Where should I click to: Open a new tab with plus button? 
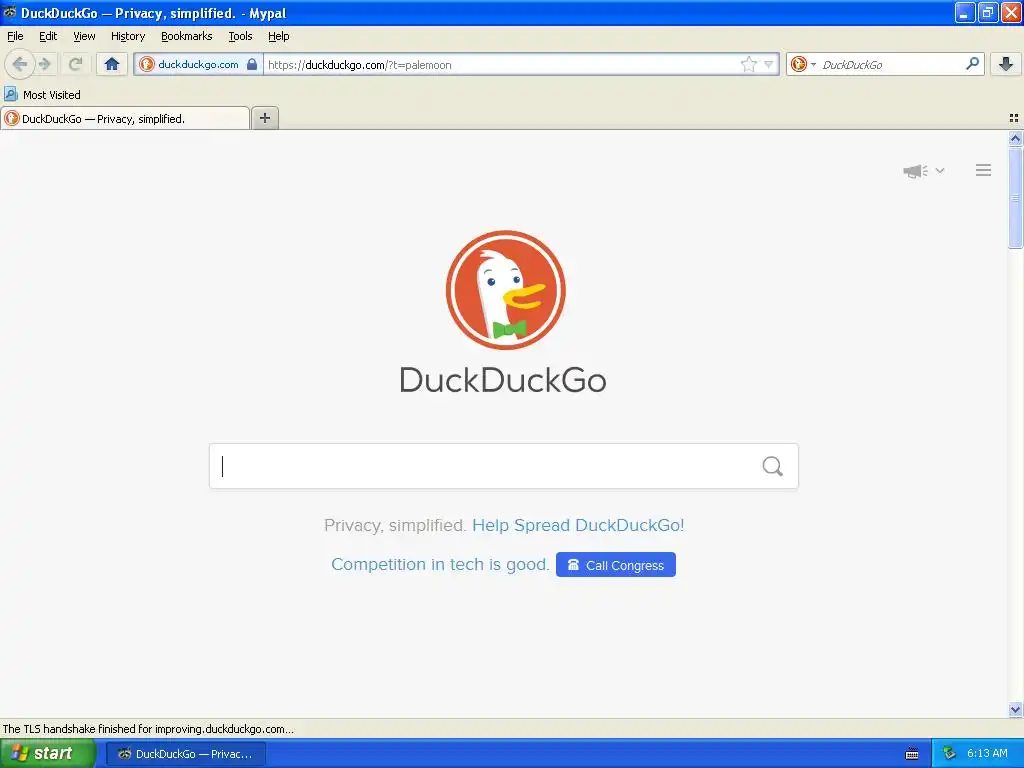point(264,118)
